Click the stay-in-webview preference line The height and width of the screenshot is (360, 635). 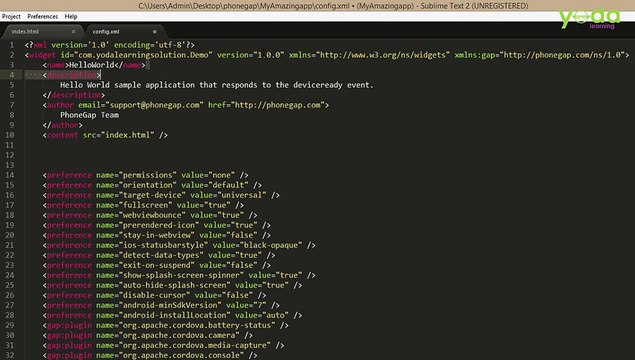tap(157, 235)
